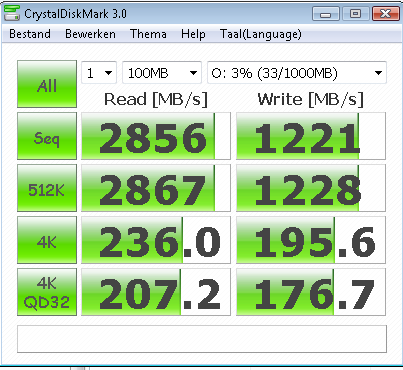Expand the drive selection dropdown O: 3%

coord(297,73)
